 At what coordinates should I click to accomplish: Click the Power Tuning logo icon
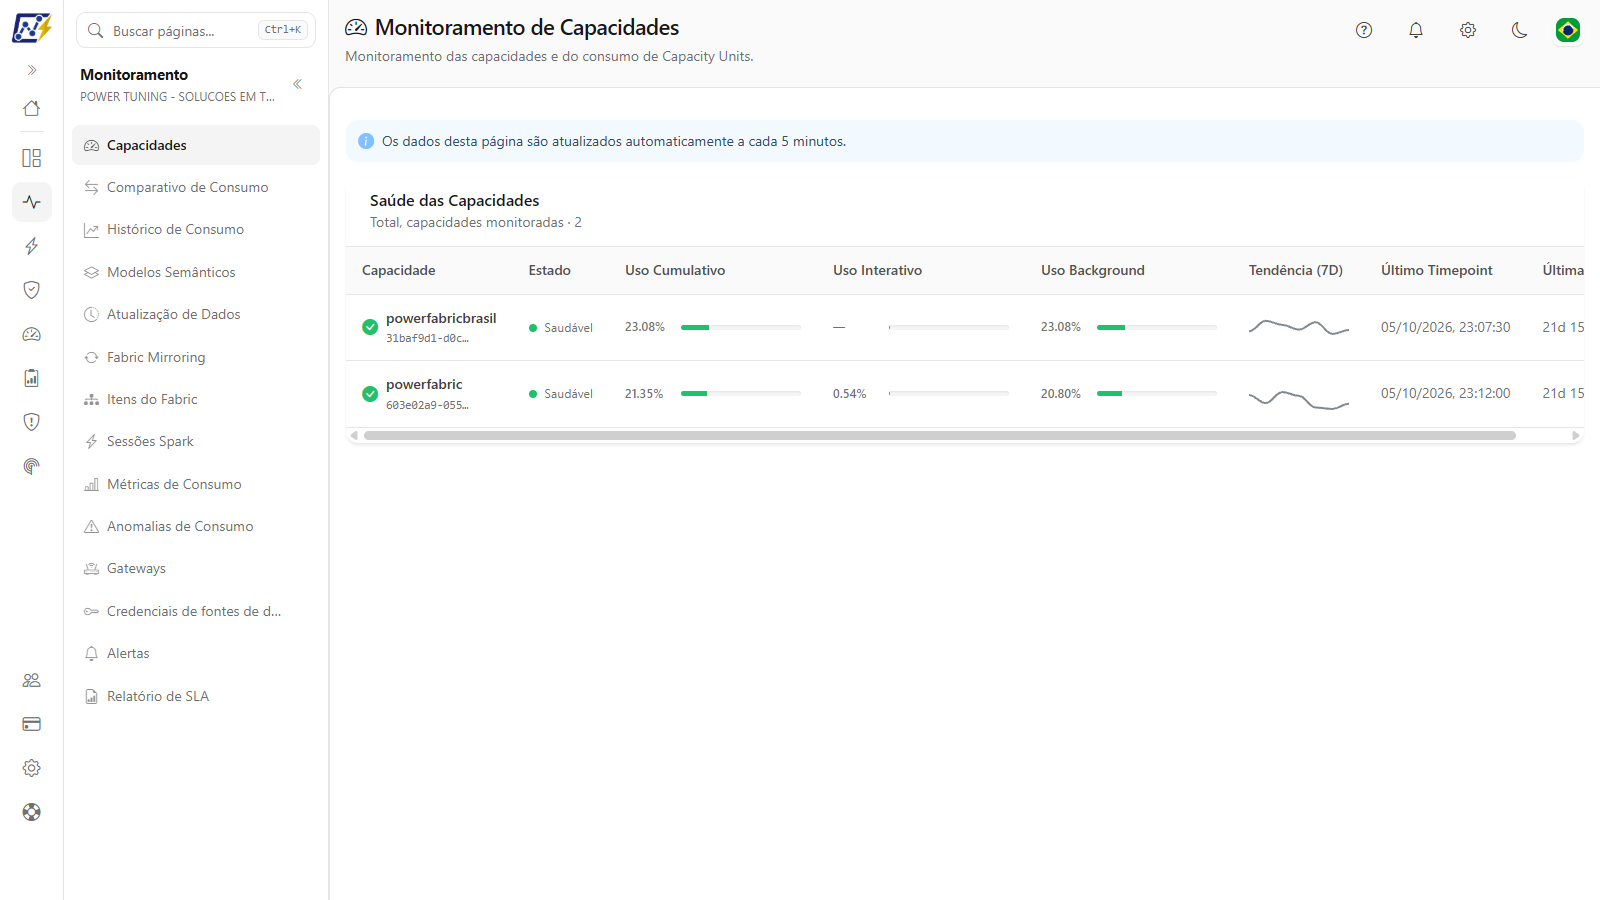(x=32, y=28)
